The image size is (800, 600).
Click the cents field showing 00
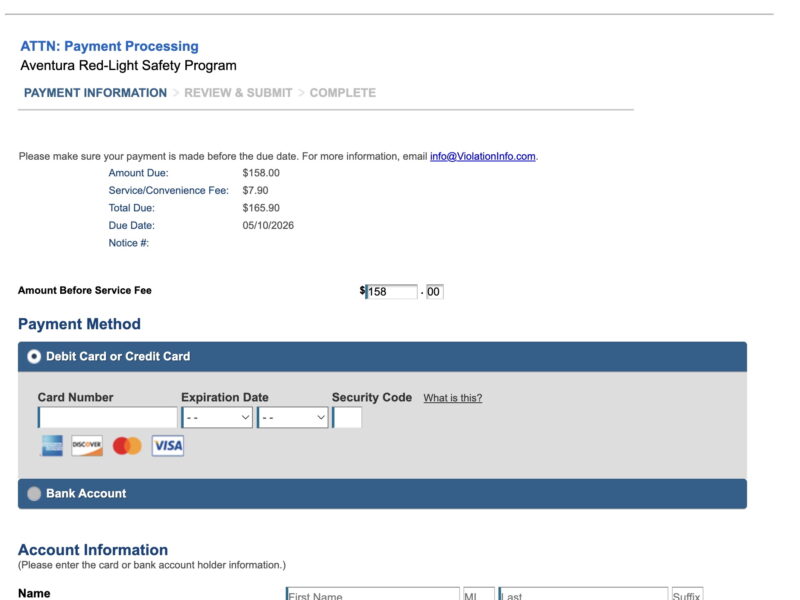click(x=435, y=292)
